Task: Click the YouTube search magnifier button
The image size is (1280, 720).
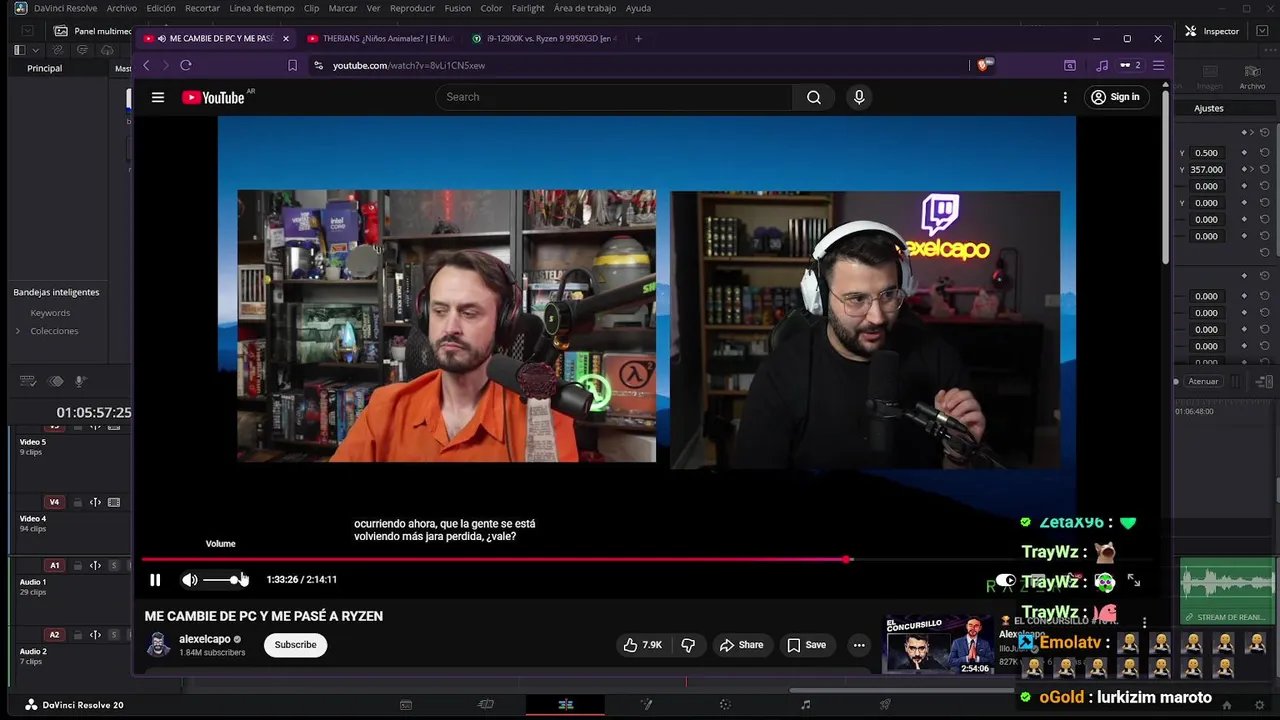Action: coord(814,97)
